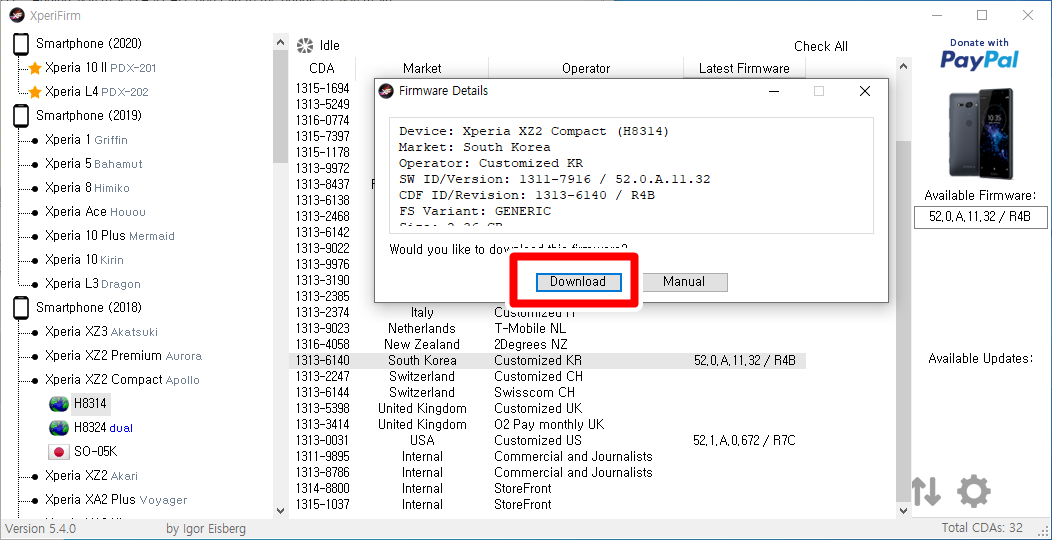Select Xperia 10 Kirin tree item
This screenshot has width=1052, height=540.
[84, 260]
